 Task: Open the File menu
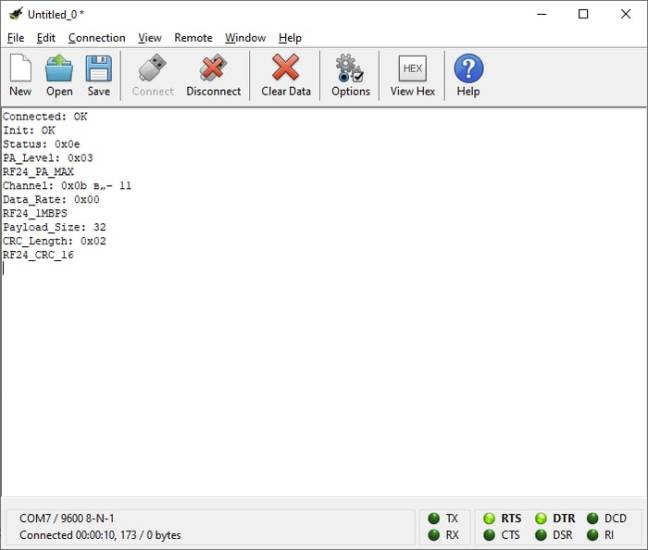[15, 38]
